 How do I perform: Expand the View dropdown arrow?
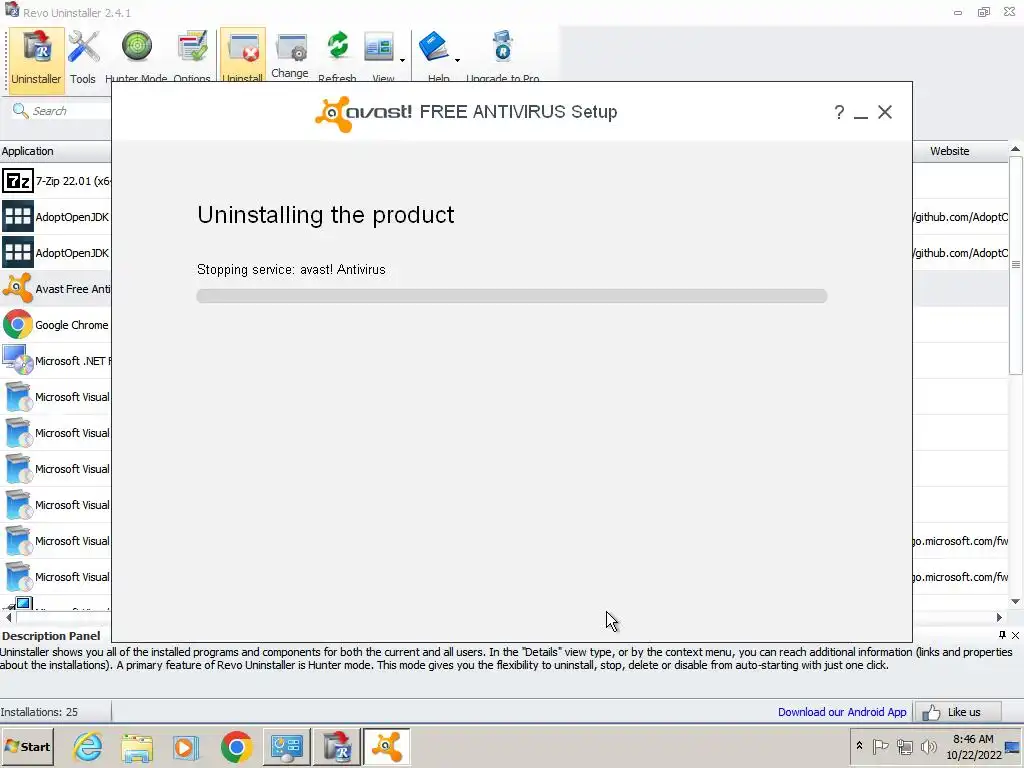(x=402, y=60)
